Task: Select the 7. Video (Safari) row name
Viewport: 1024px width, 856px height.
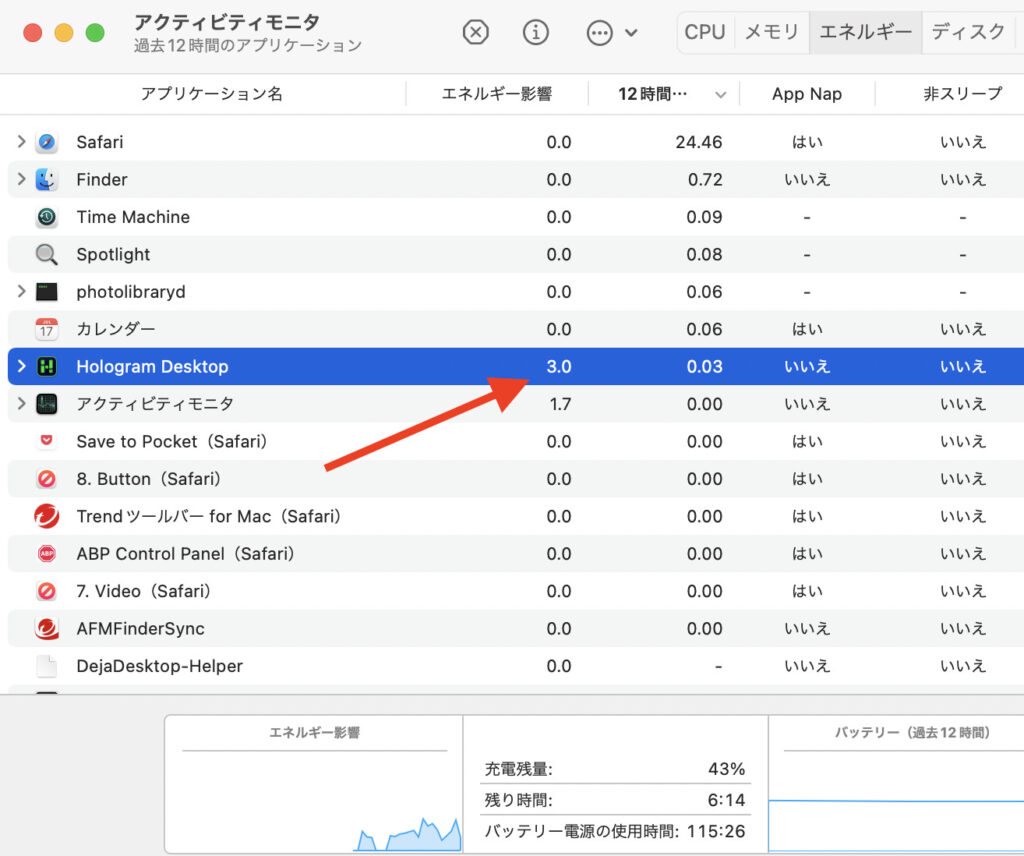Action: pyautogui.click(x=144, y=591)
